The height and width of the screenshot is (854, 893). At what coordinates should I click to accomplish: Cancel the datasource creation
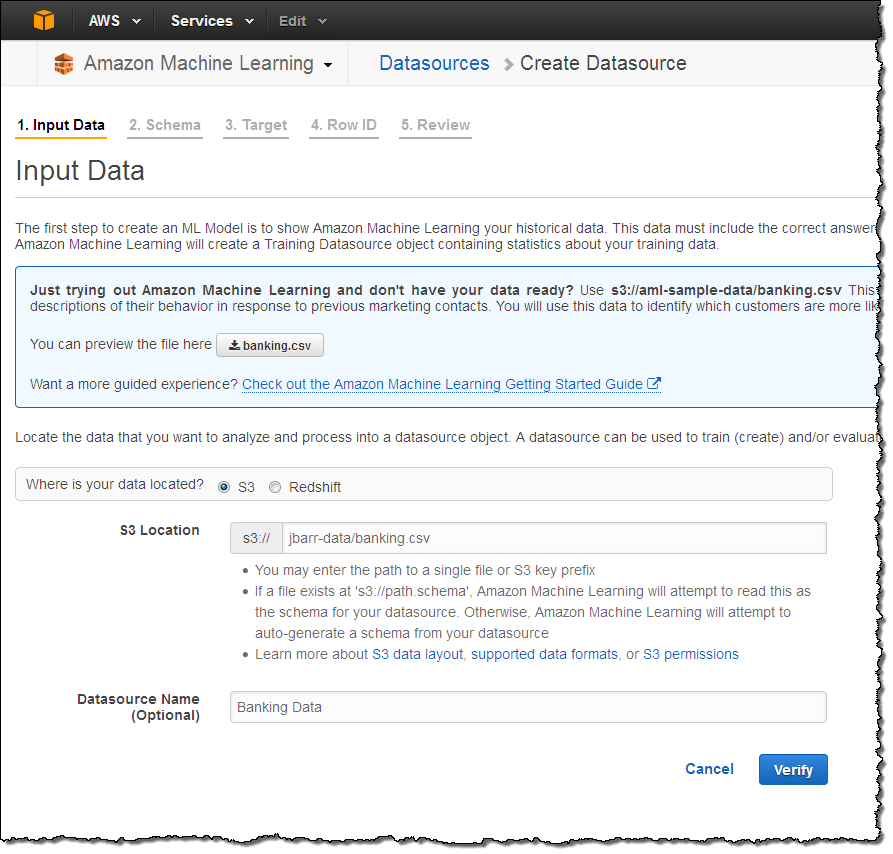pyautogui.click(x=709, y=769)
